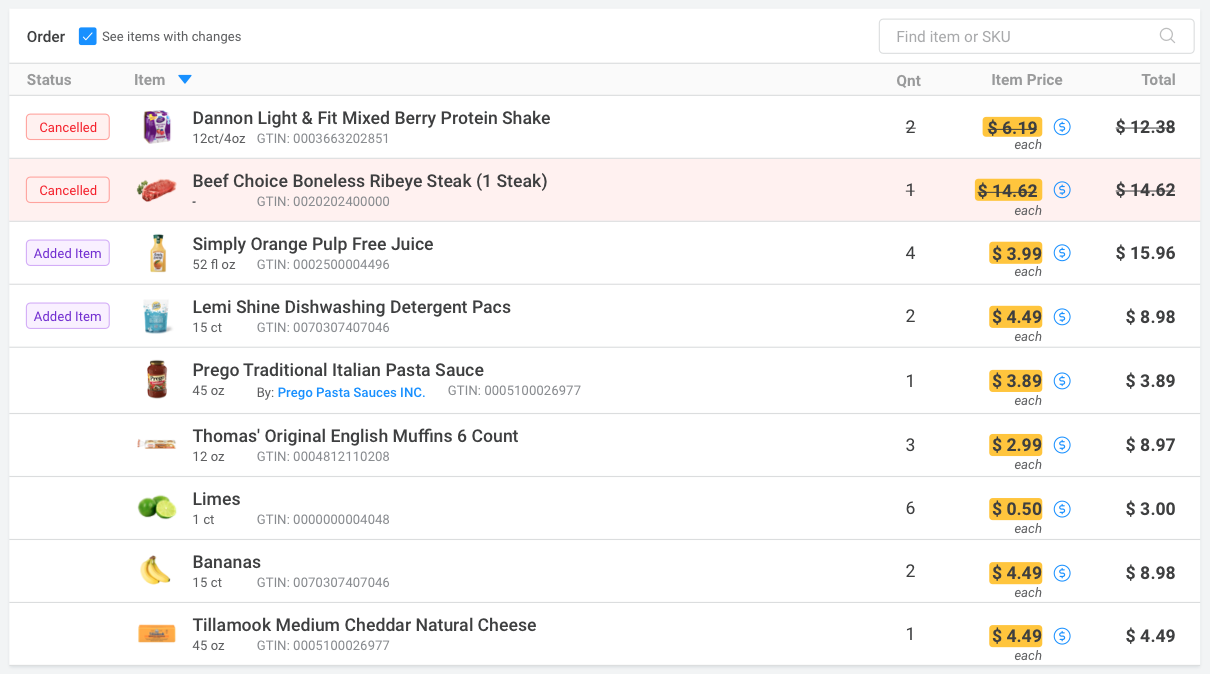Click the Added Item badge for orange juice
Image resolution: width=1210 pixels, height=674 pixels.
[x=68, y=253]
